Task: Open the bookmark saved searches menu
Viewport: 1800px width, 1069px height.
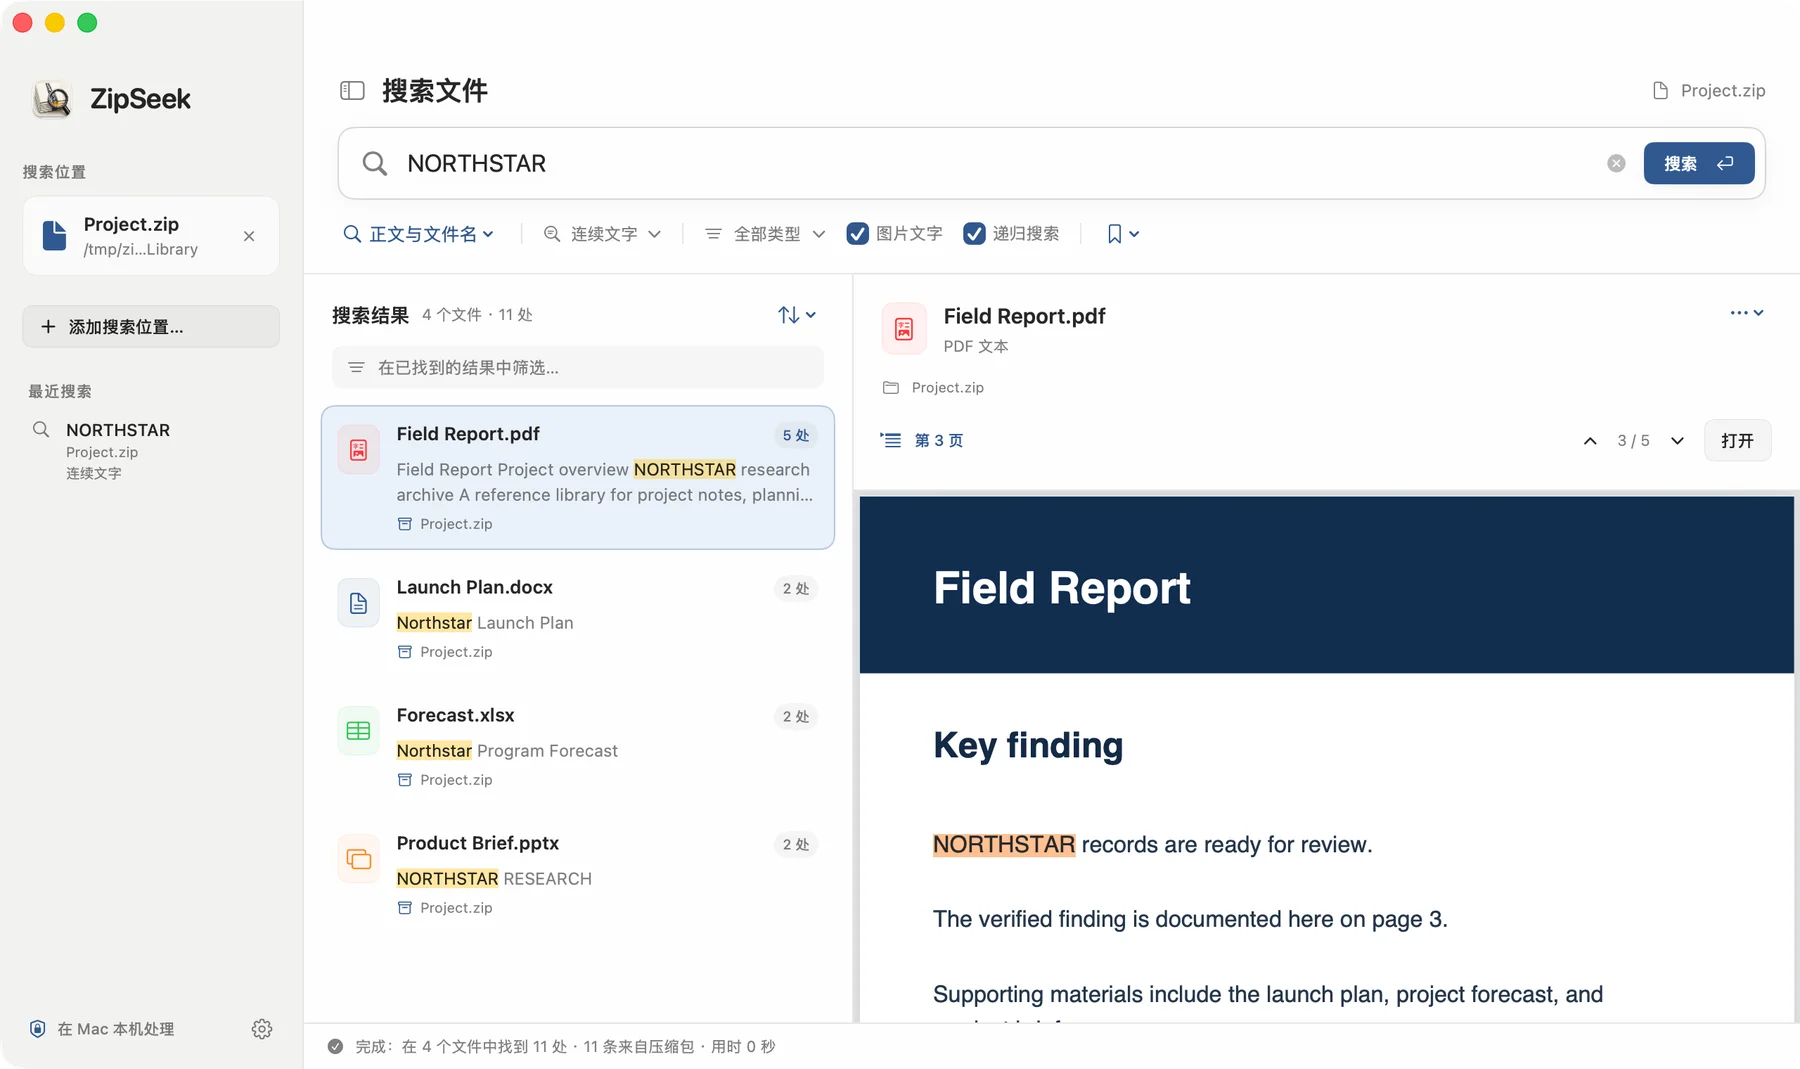Action: coord(1123,234)
